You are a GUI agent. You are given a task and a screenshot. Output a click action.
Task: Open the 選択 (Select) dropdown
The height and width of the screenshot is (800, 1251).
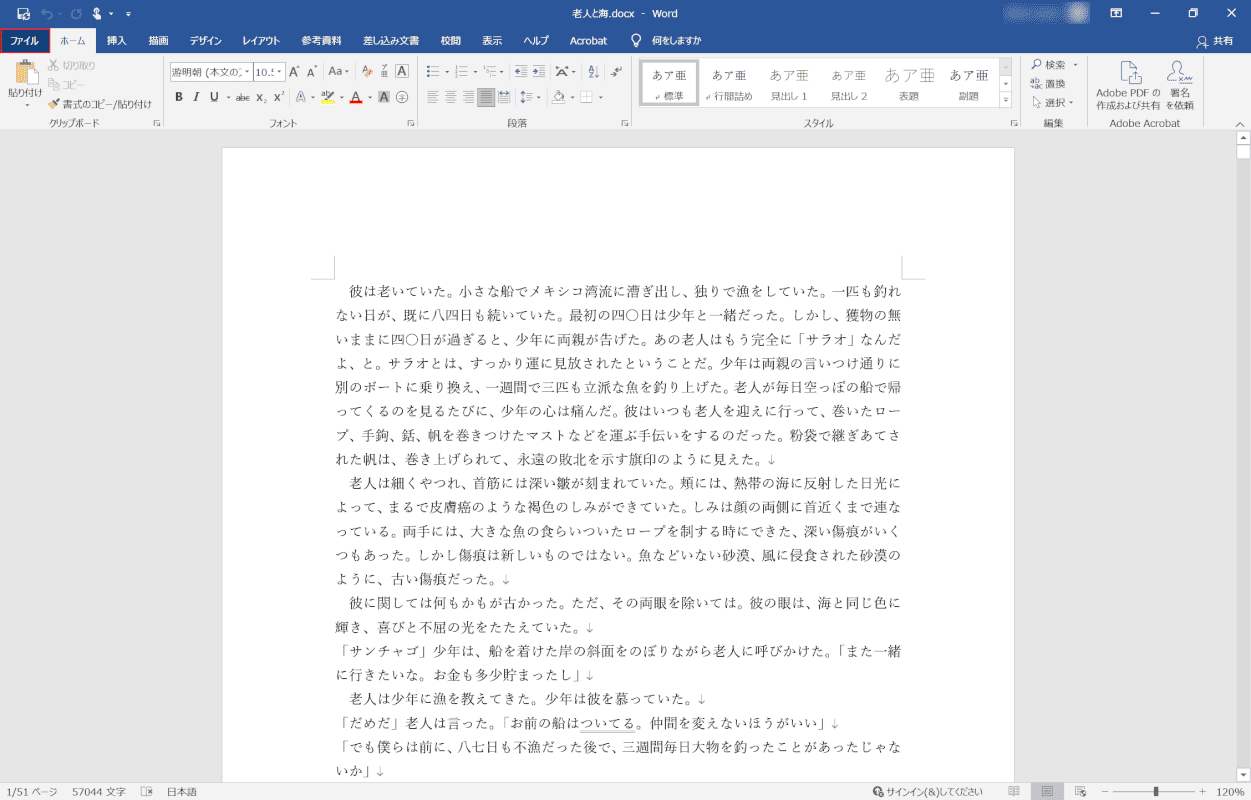point(1052,102)
